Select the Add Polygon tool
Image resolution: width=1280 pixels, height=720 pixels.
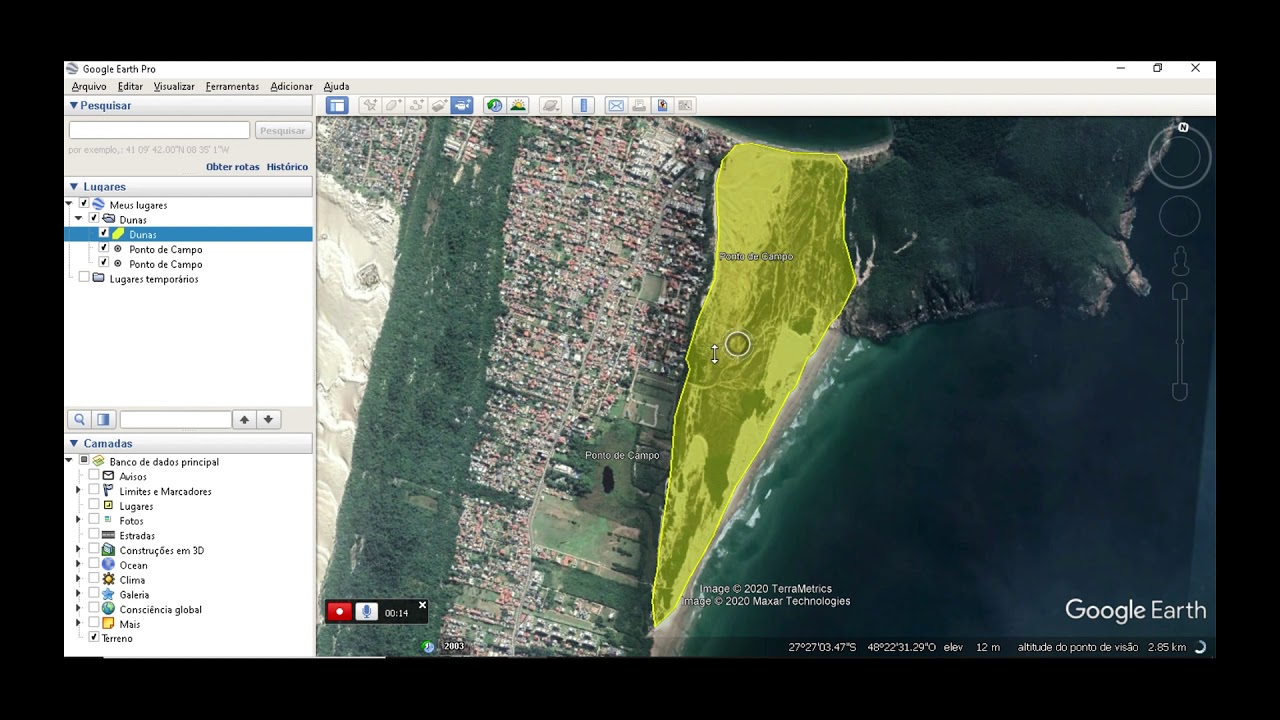point(393,105)
